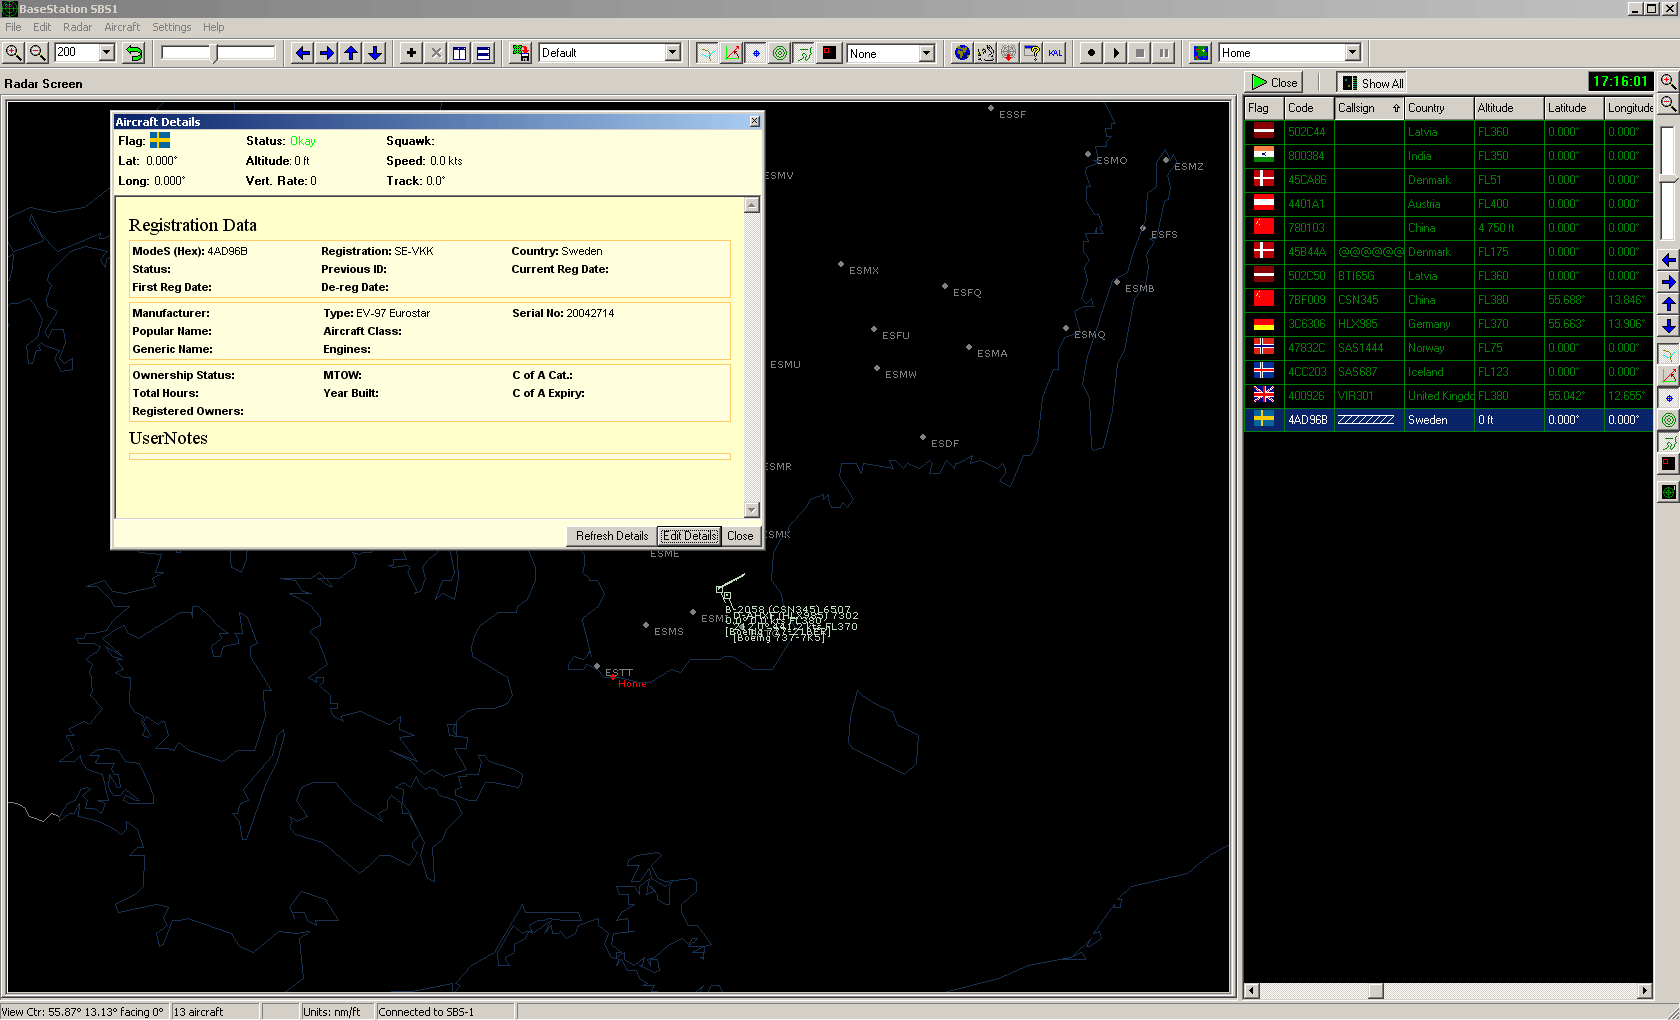Click the Show All button
This screenshot has height=1020, width=1680.
(x=1372, y=83)
